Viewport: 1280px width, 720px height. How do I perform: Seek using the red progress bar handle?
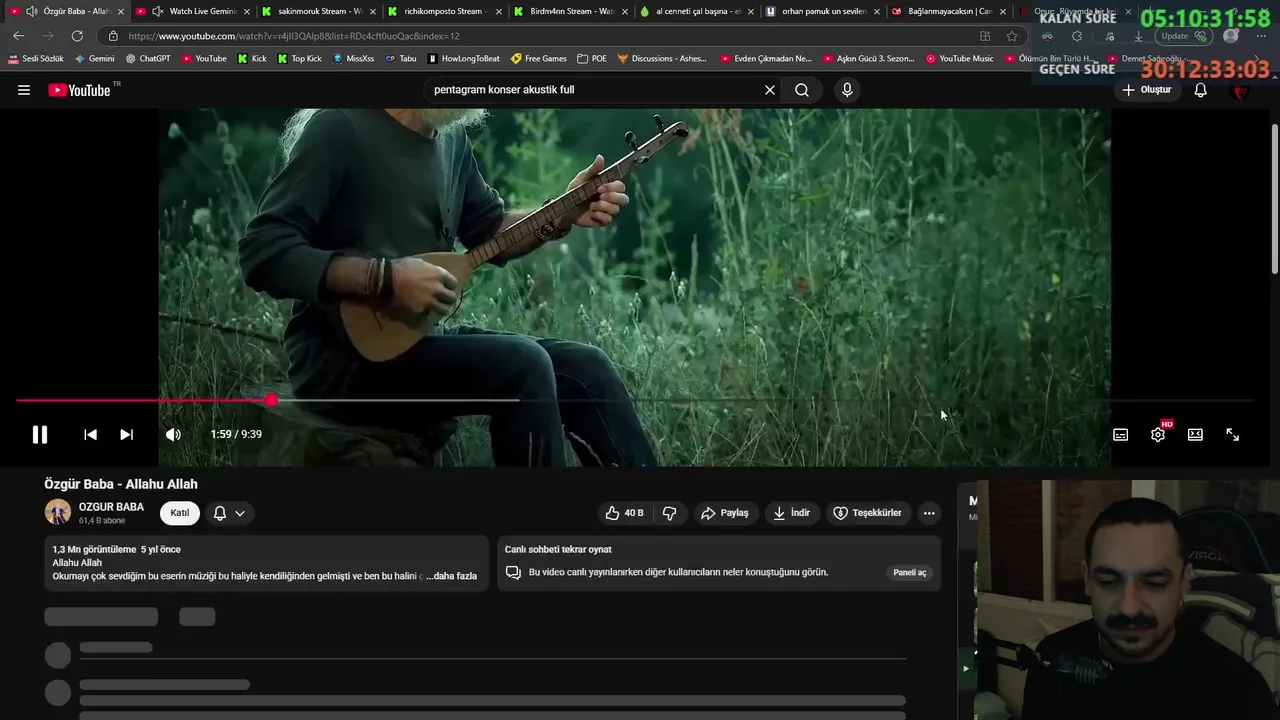(272, 400)
